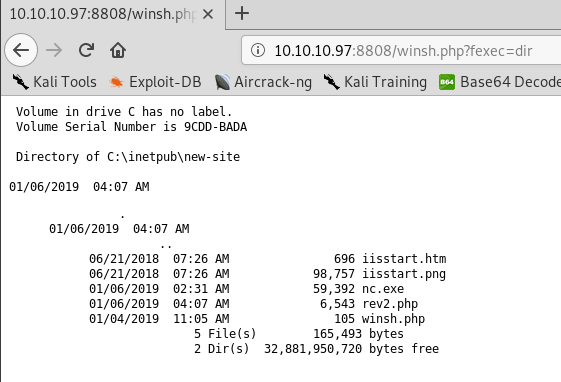Select the 10.10.10.97:8808/winsh.php tab

113,14
